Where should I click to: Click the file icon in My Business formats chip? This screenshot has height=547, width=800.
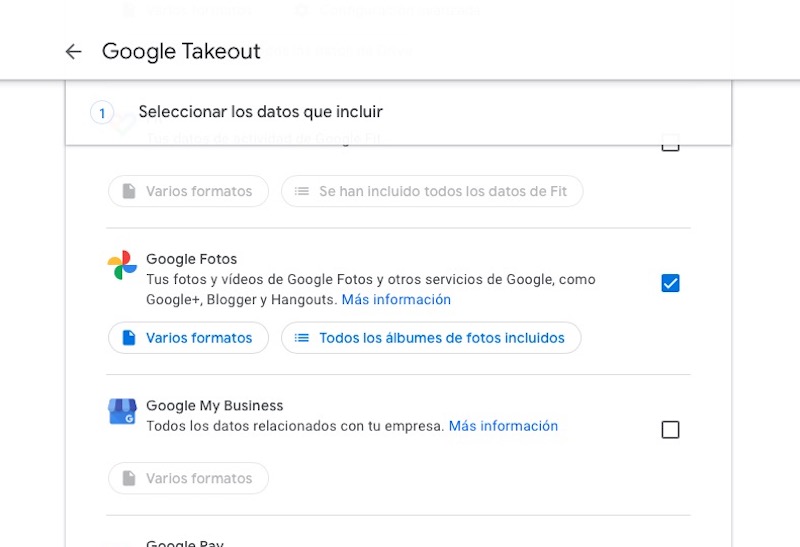(x=128, y=478)
